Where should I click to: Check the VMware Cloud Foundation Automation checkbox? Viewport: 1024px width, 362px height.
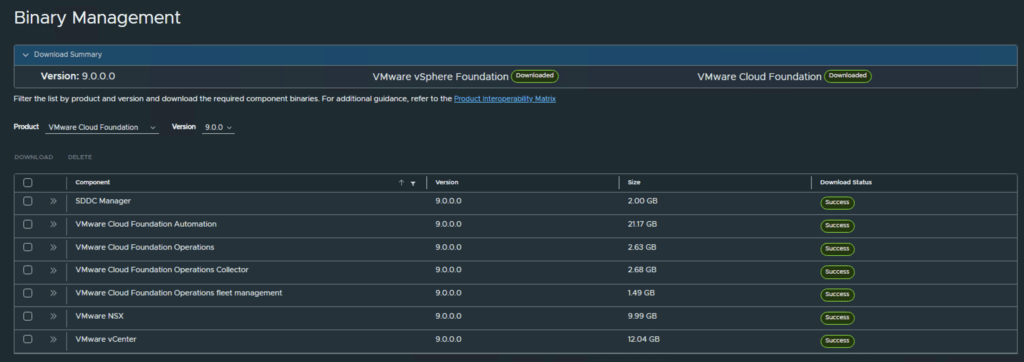[27, 224]
